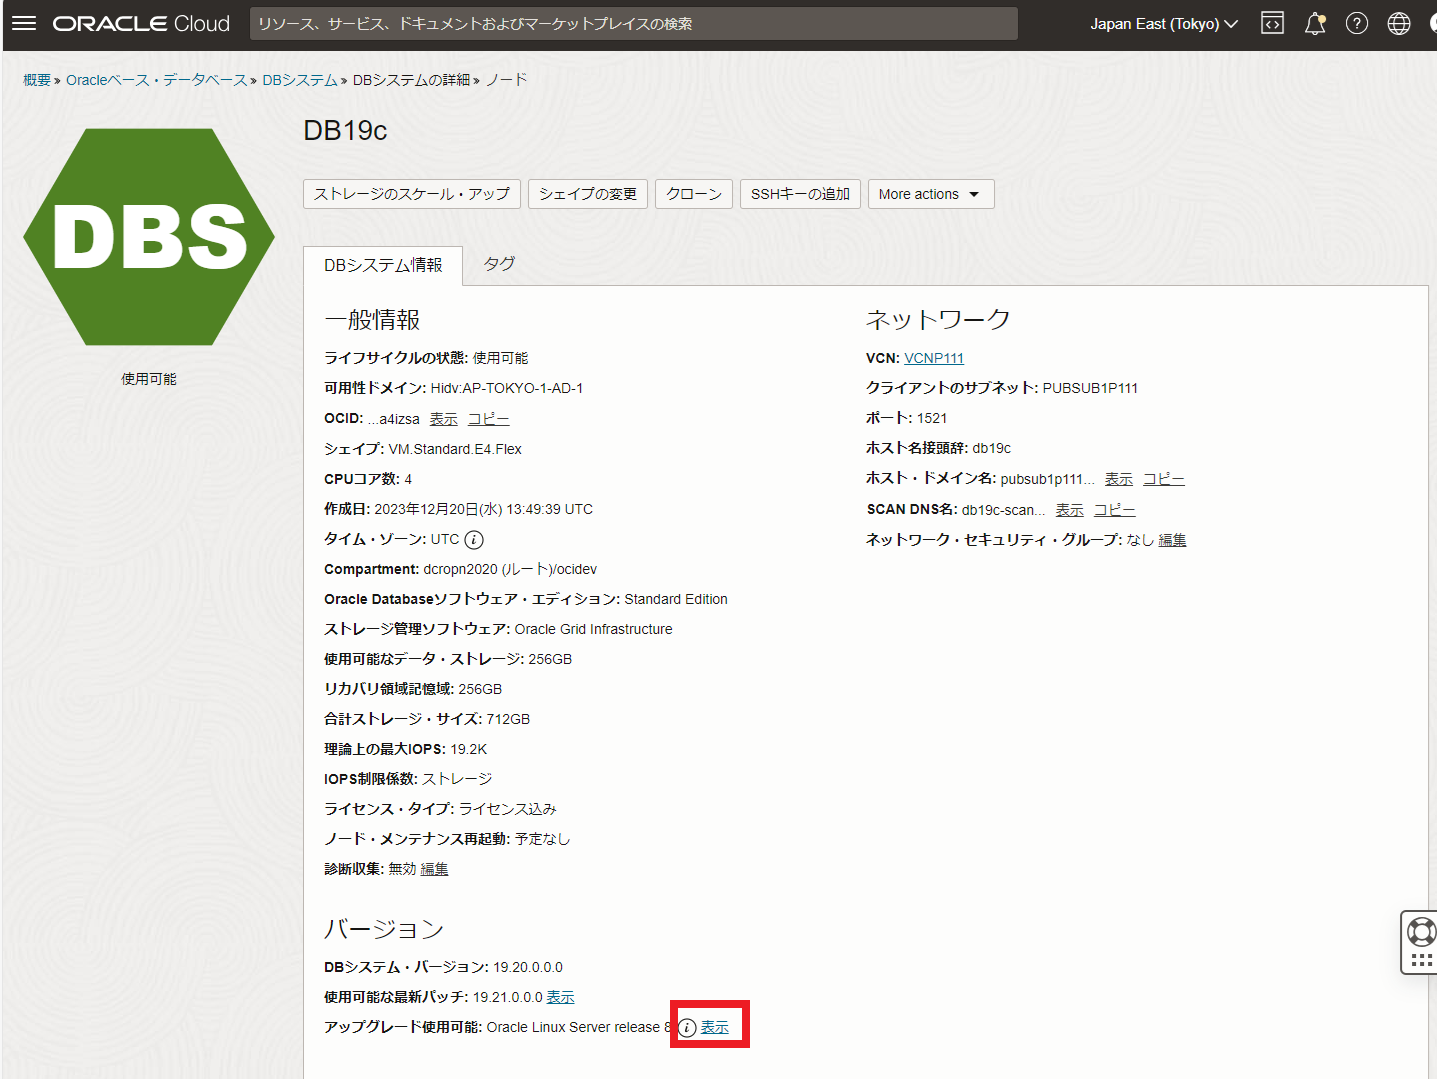
Task: Switch to the タグ tab
Action: pos(498,264)
